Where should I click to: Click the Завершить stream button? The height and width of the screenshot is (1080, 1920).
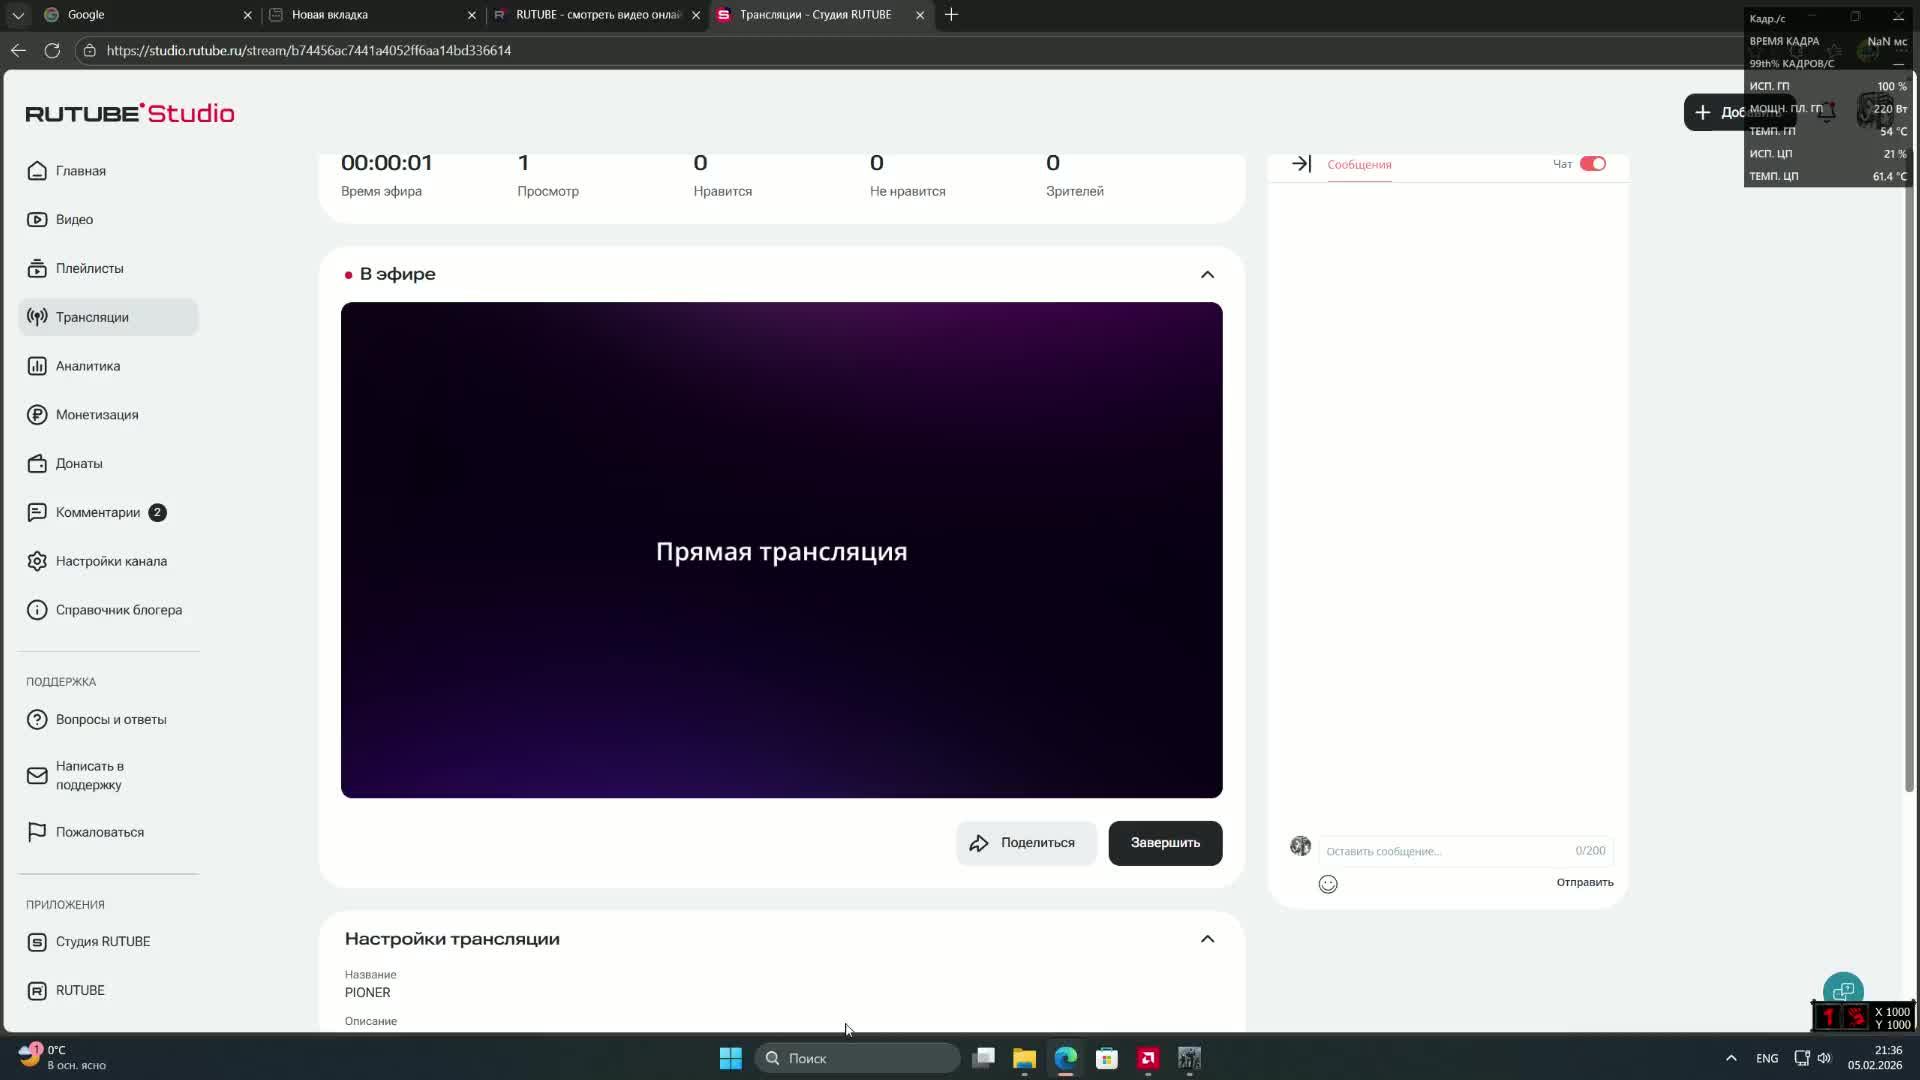coord(1165,843)
